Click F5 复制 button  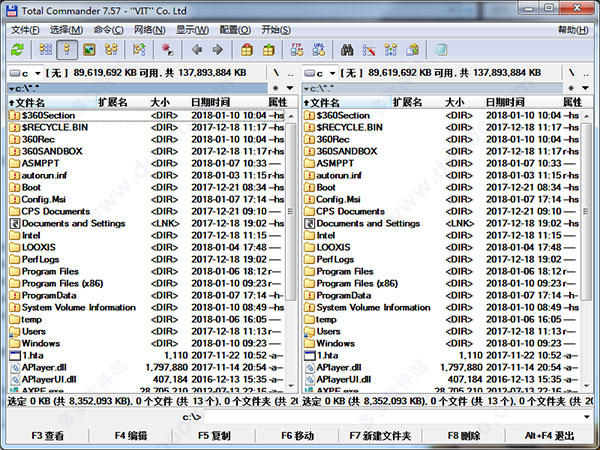(x=214, y=435)
